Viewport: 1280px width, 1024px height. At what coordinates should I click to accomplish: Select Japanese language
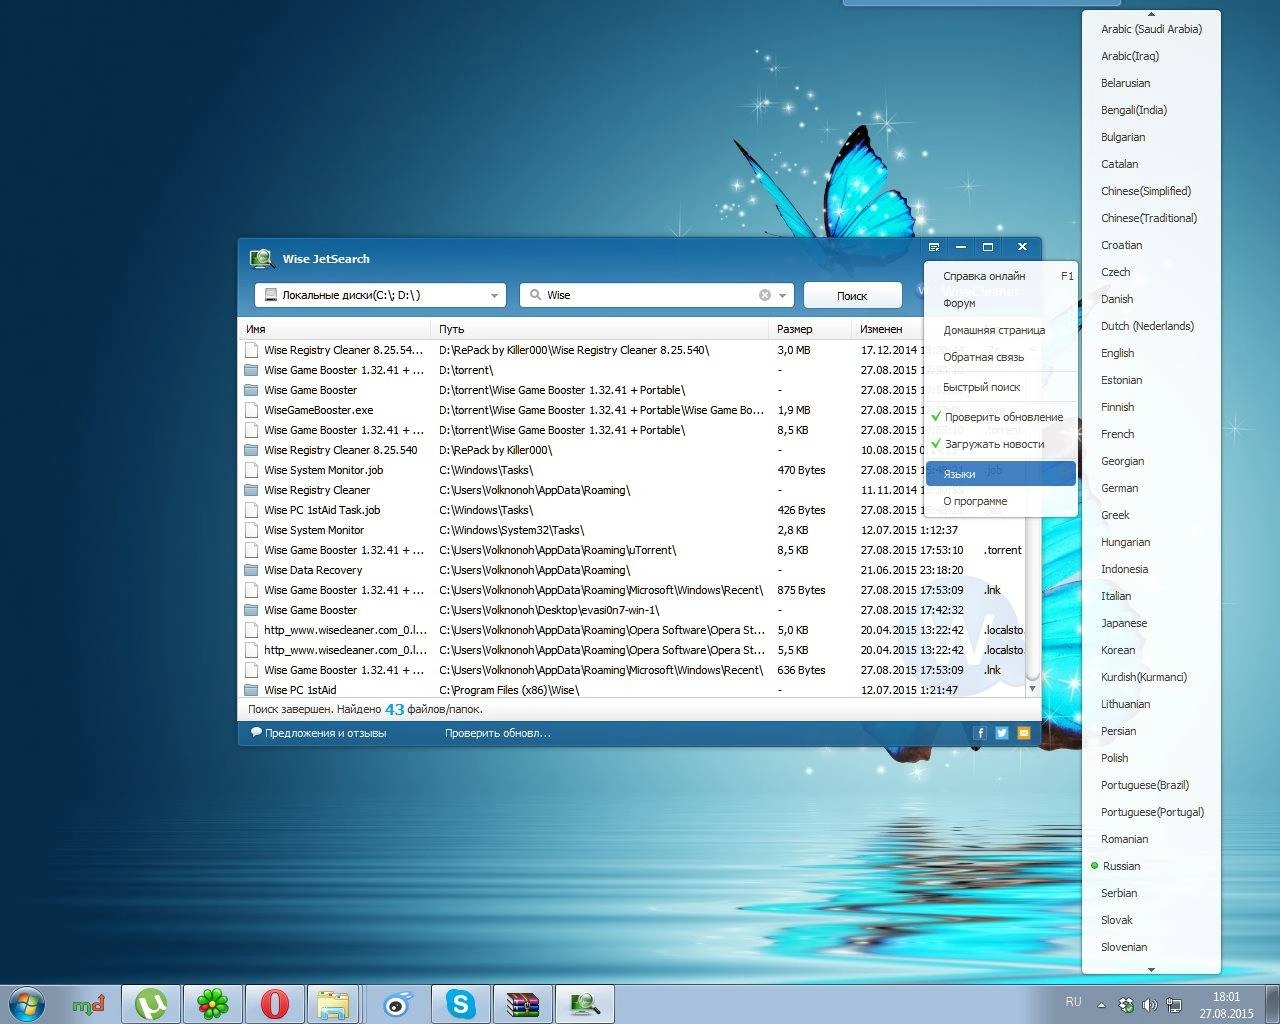tap(1151, 623)
